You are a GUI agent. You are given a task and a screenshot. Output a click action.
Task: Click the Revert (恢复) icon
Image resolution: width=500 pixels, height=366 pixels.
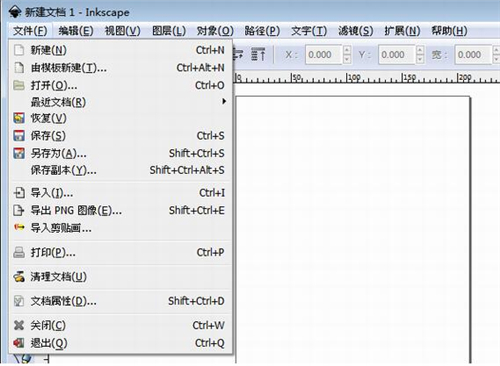[19, 118]
